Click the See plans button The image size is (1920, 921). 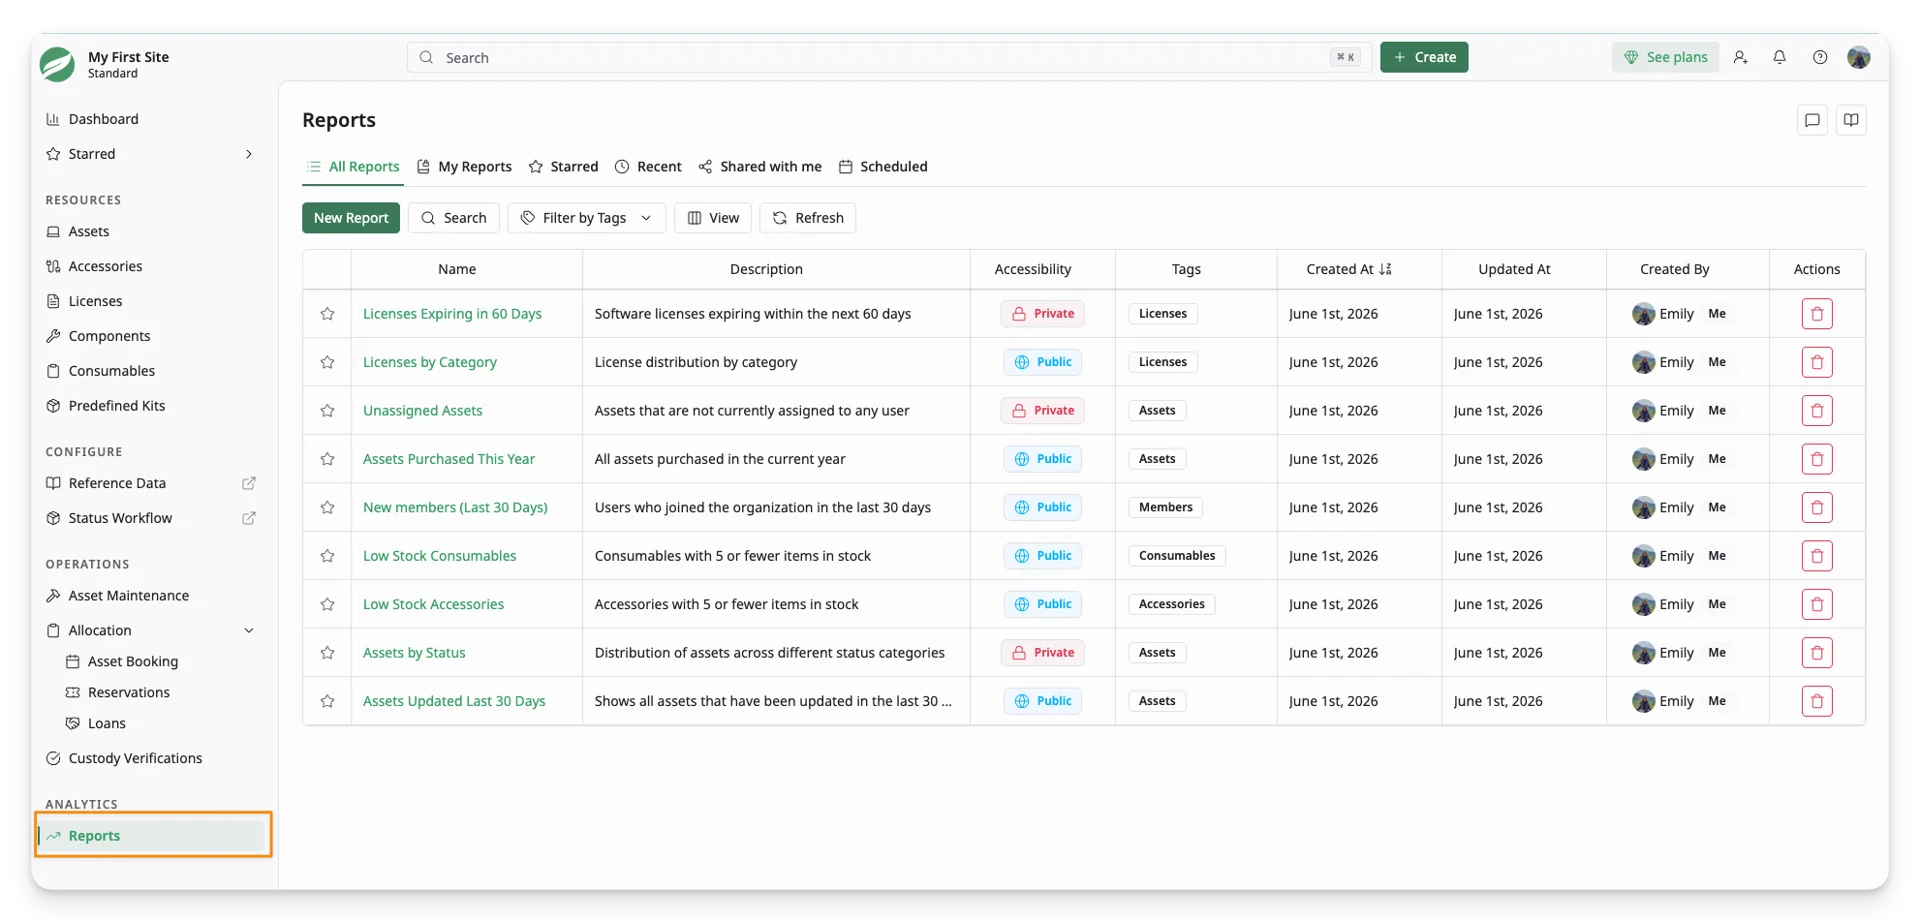click(1665, 57)
